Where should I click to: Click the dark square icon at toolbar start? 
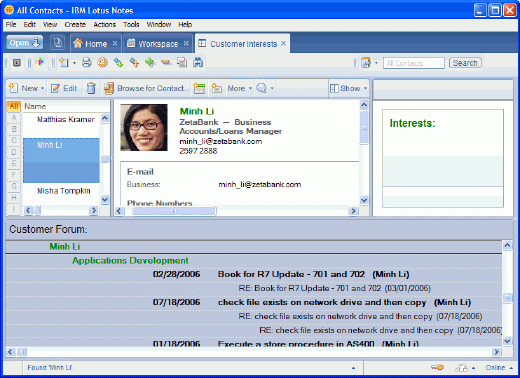[x=17, y=62]
